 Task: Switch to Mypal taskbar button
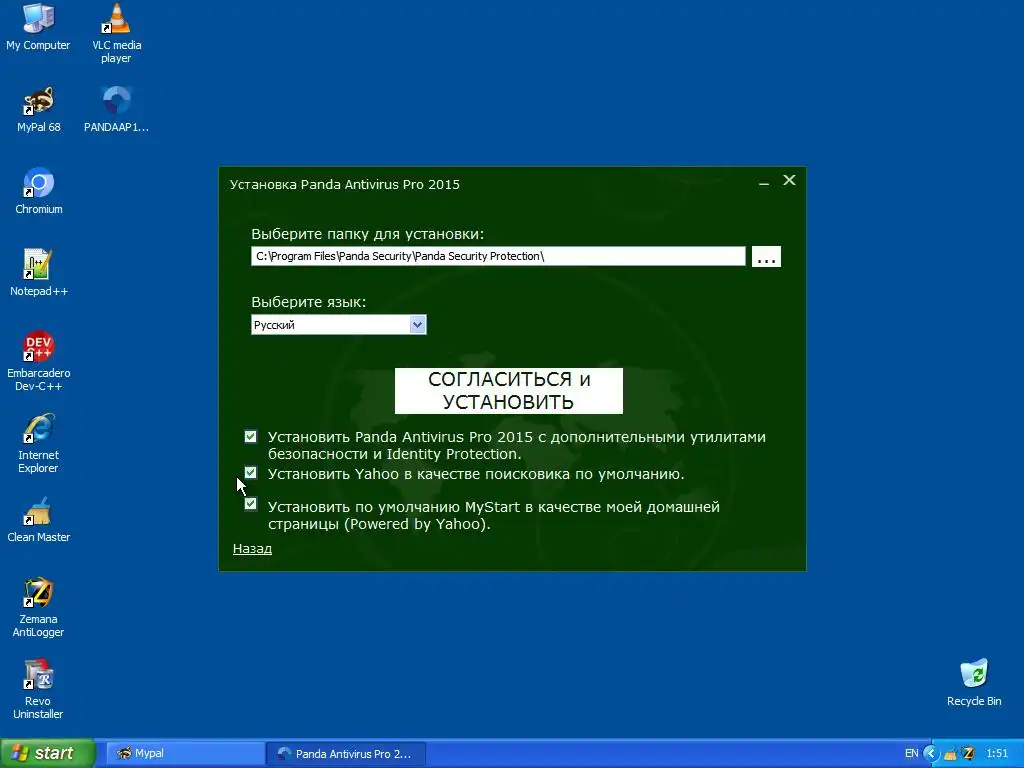click(185, 754)
